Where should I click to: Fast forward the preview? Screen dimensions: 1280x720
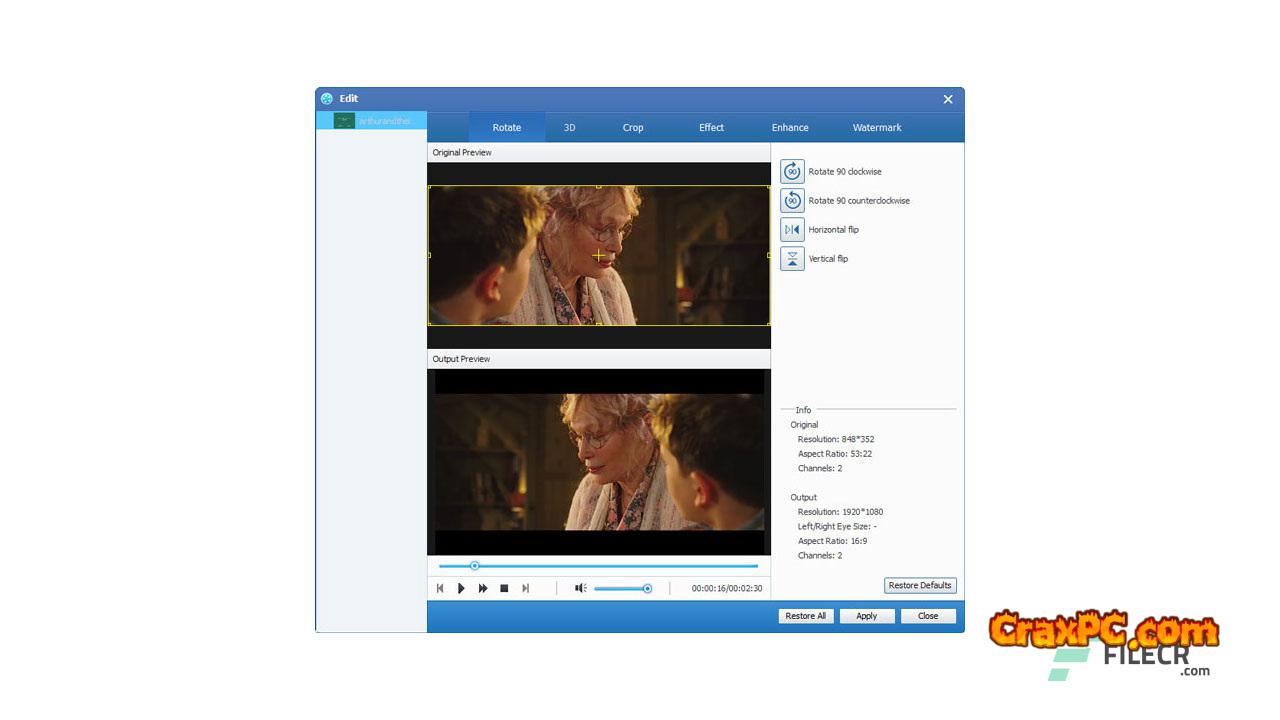coord(483,588)
